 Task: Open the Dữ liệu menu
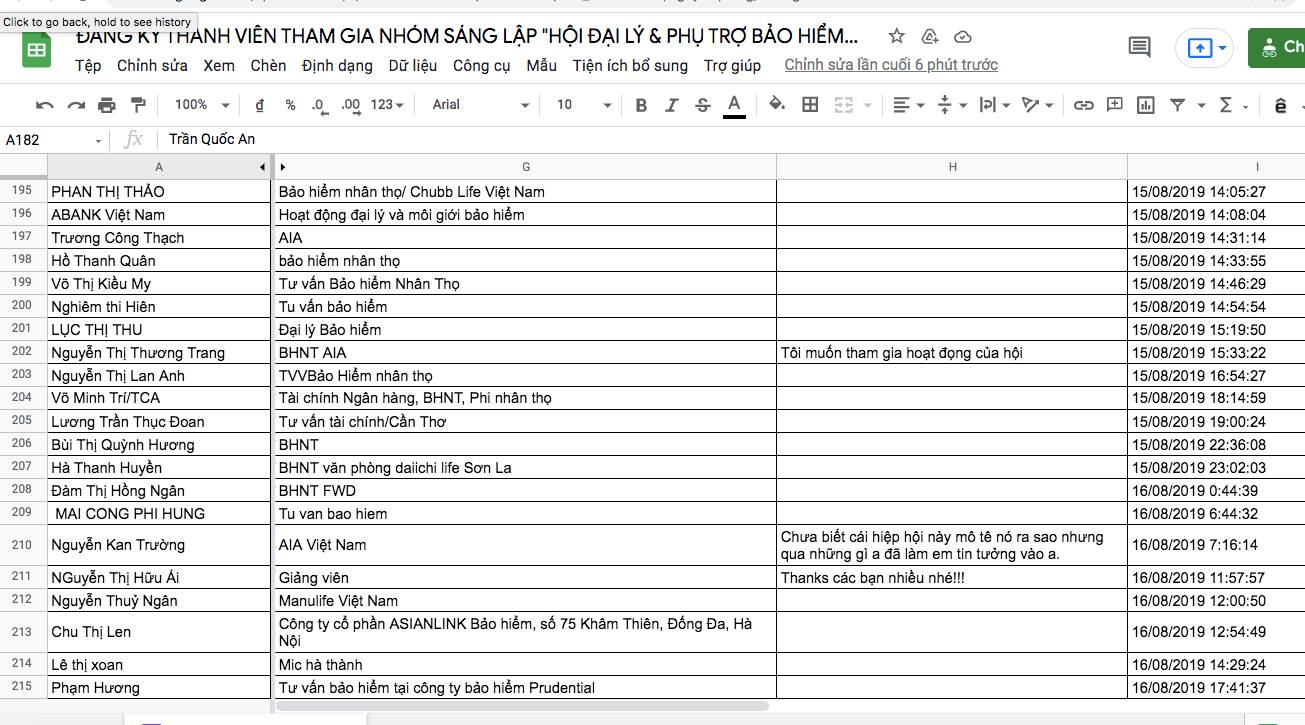pyautogui.click(x=413, y=65)
